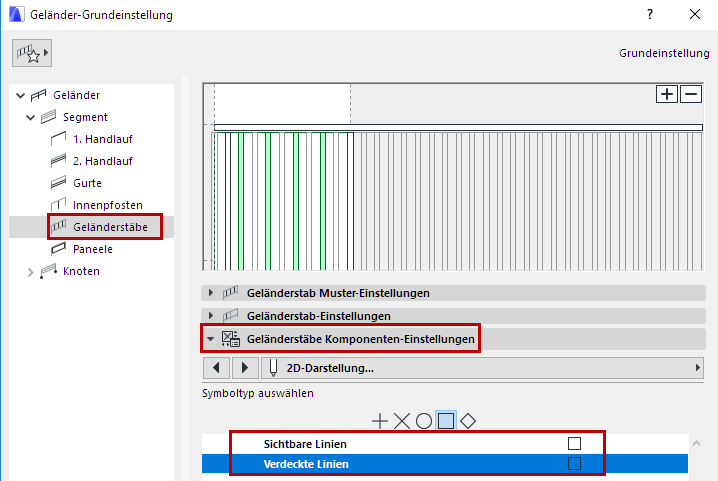Select Segment in the tree
Image resolution: width=718 pixels, height=481 pixels.
(85, 117)
